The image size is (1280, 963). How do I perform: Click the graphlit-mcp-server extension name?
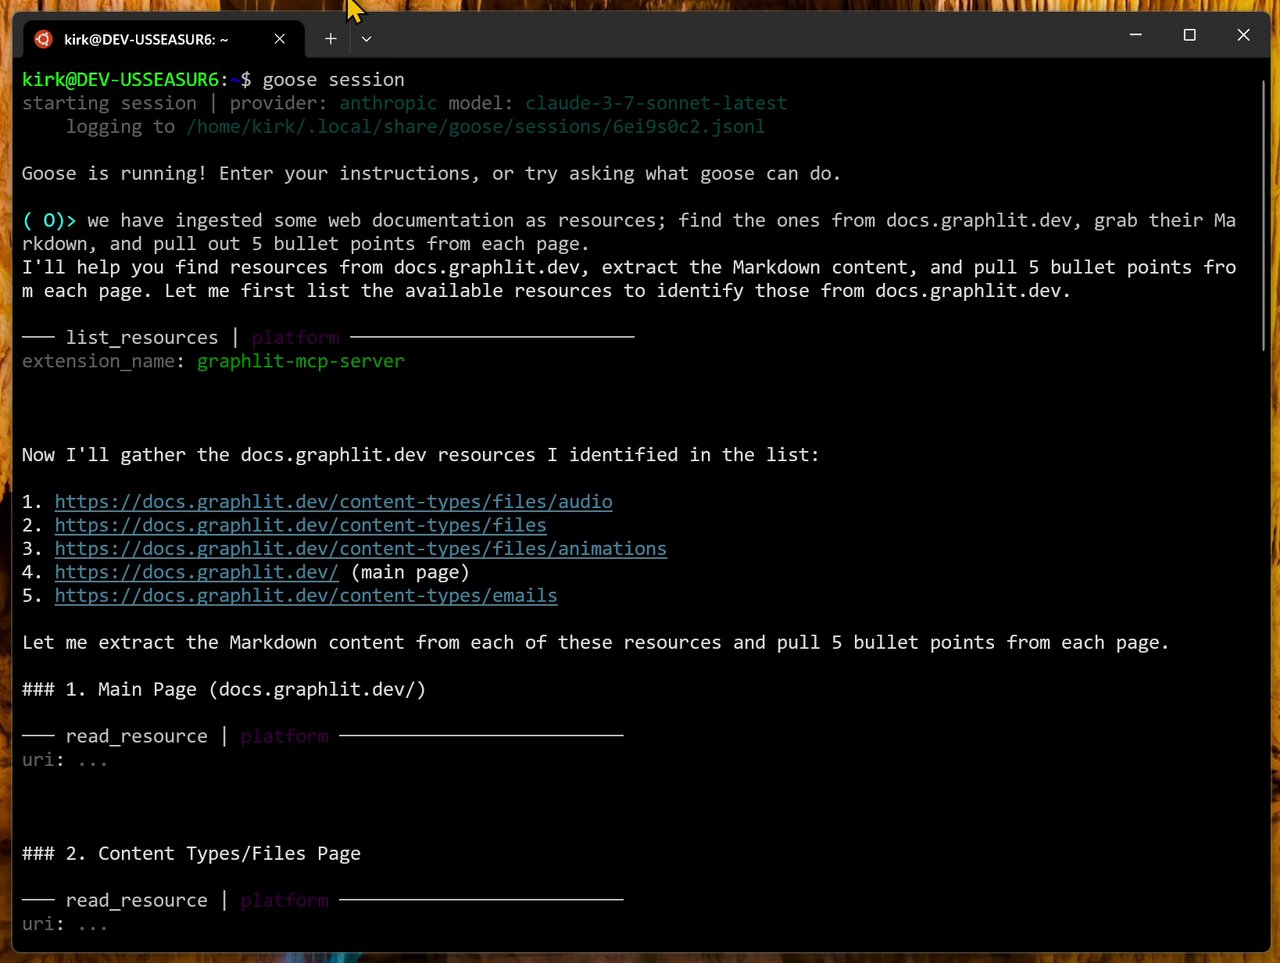(301, 361)
